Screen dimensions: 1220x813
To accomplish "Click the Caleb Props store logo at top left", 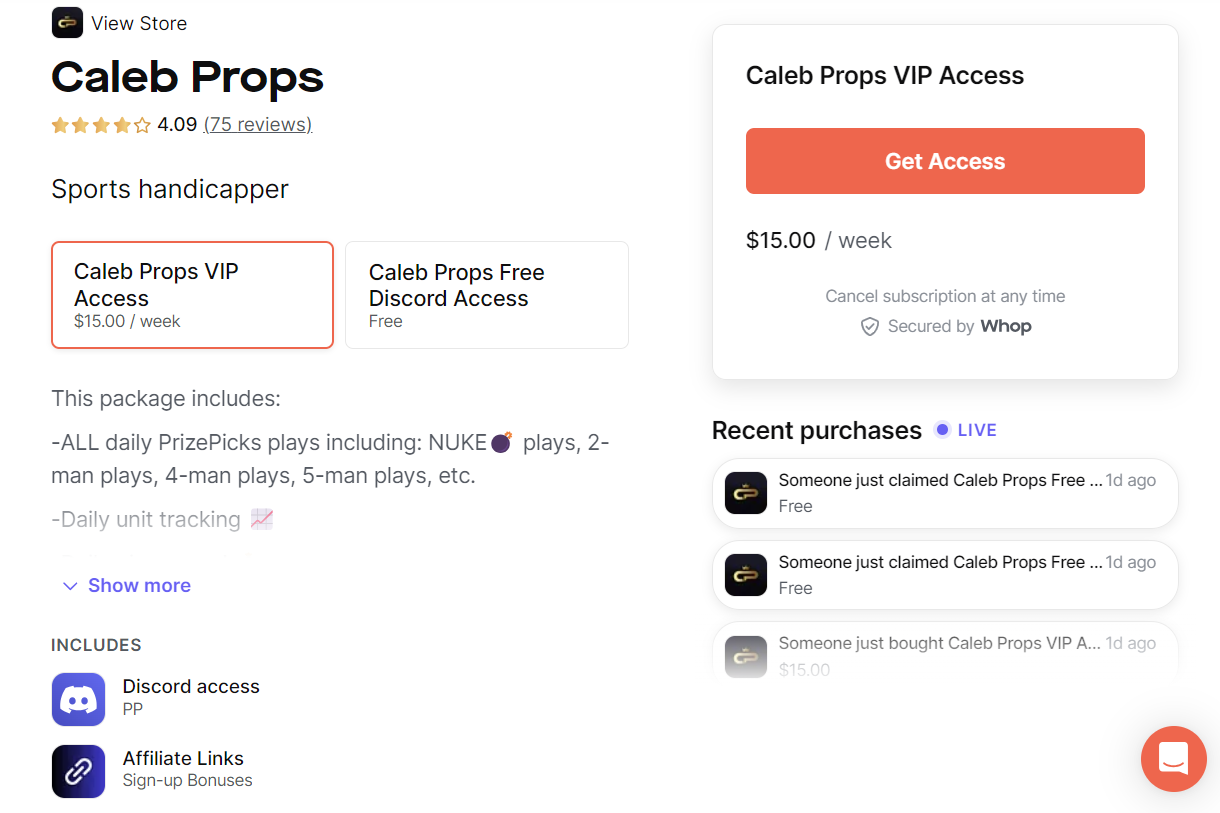I will point(66,22).
